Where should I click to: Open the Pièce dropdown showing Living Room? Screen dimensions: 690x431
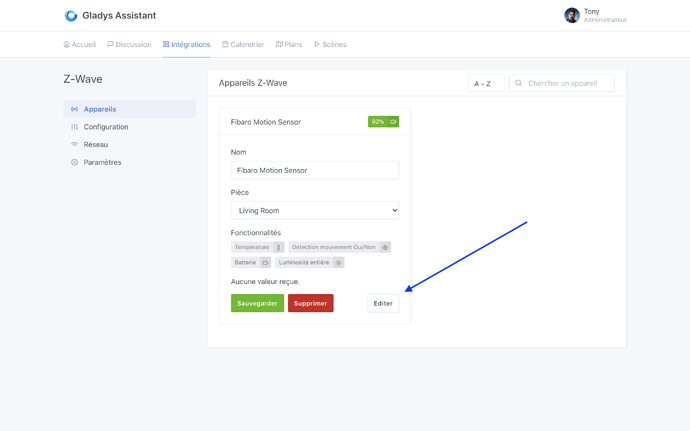(315, 210)
